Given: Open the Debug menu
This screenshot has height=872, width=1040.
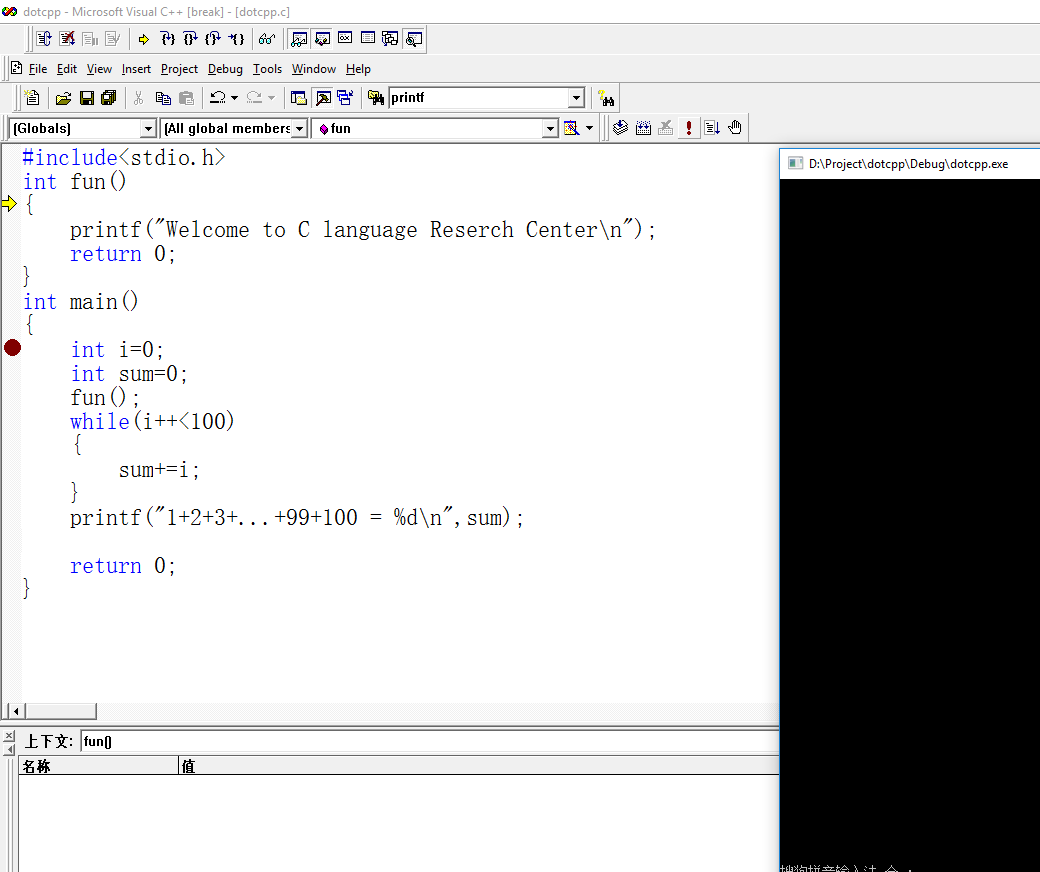Looking at the screenshot, I should (x=225, y=69).
